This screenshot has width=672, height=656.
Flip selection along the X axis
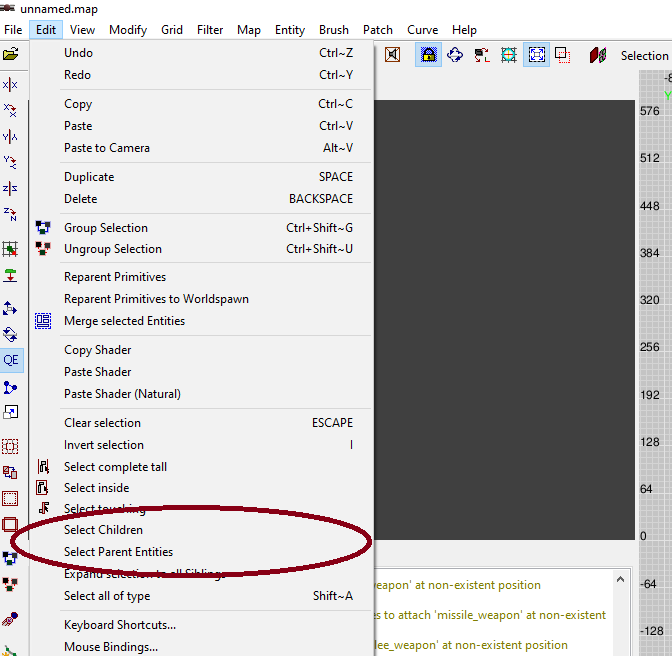[10, 85]
